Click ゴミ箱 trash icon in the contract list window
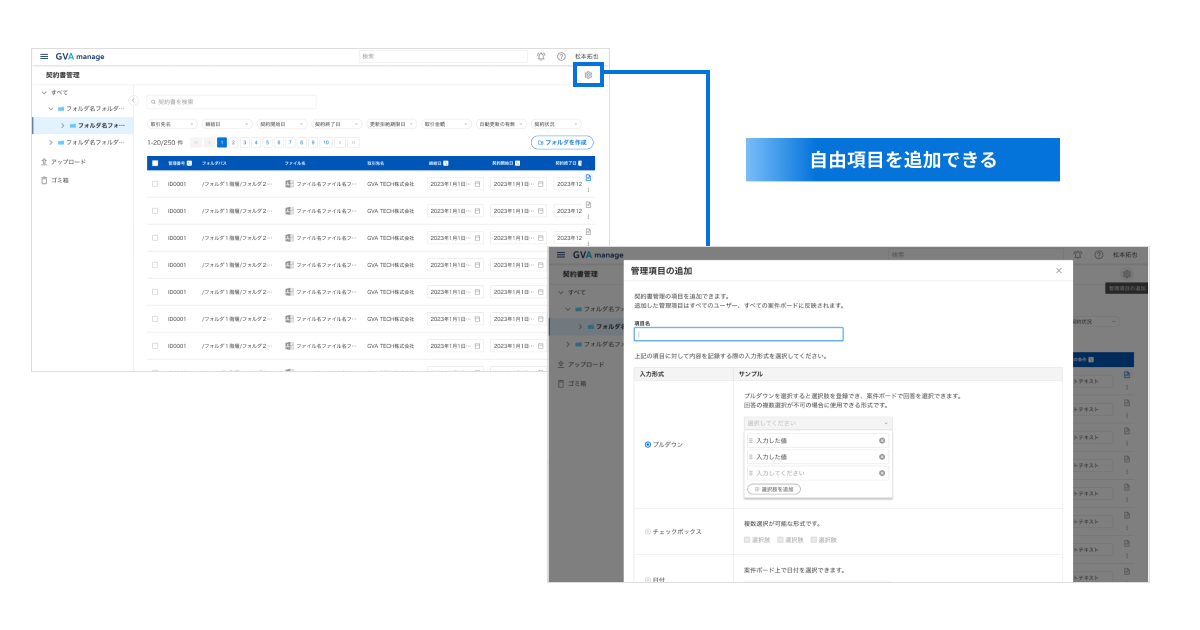 click(x=44, y=180)
